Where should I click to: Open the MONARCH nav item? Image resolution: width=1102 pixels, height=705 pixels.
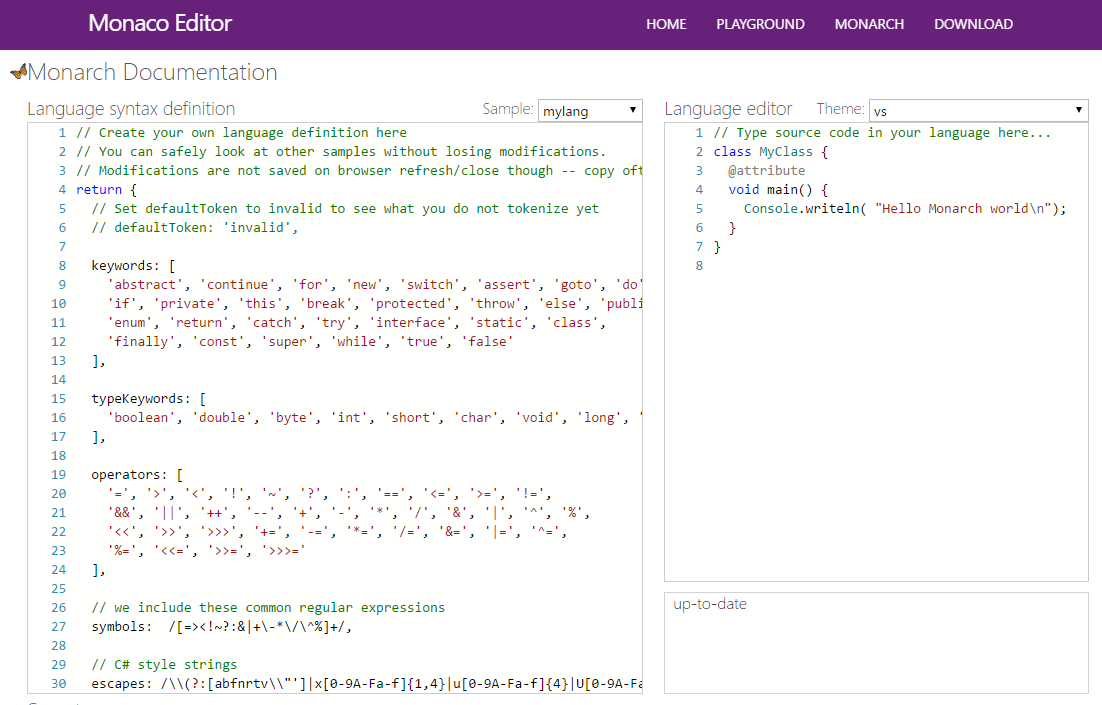[869, 24]
